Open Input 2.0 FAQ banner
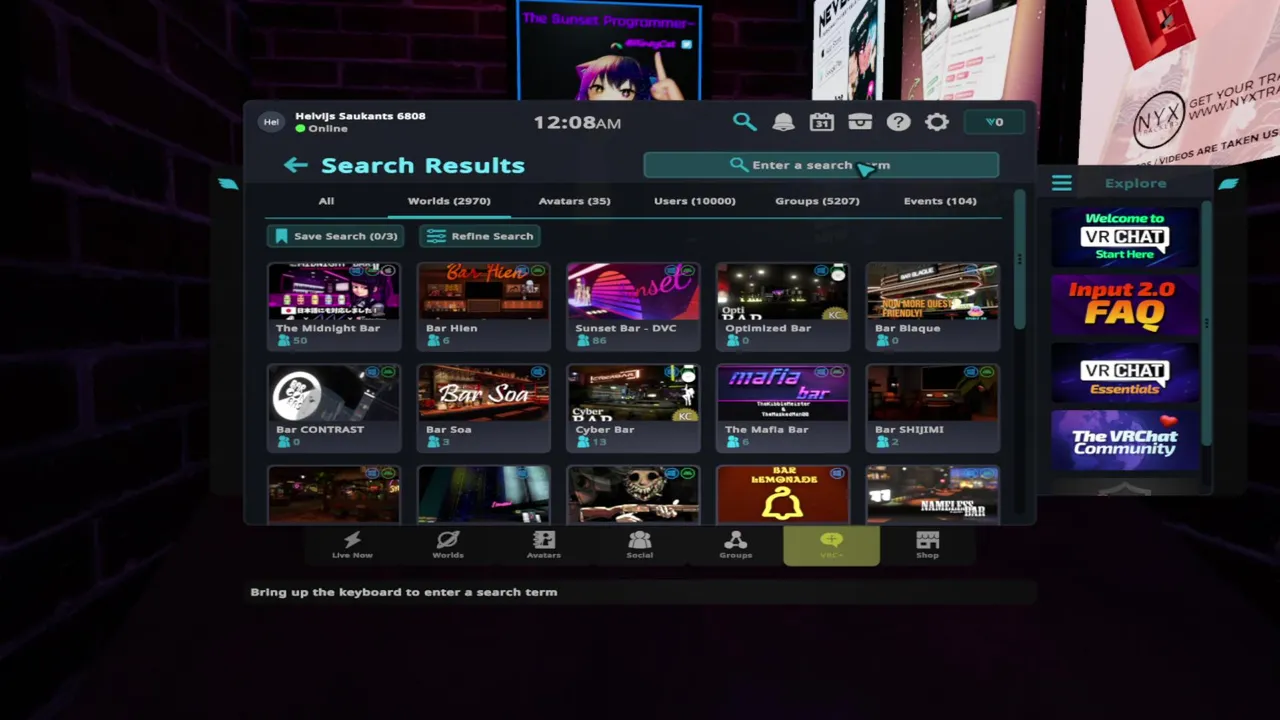1280x720 pixels. (1124, 304)
